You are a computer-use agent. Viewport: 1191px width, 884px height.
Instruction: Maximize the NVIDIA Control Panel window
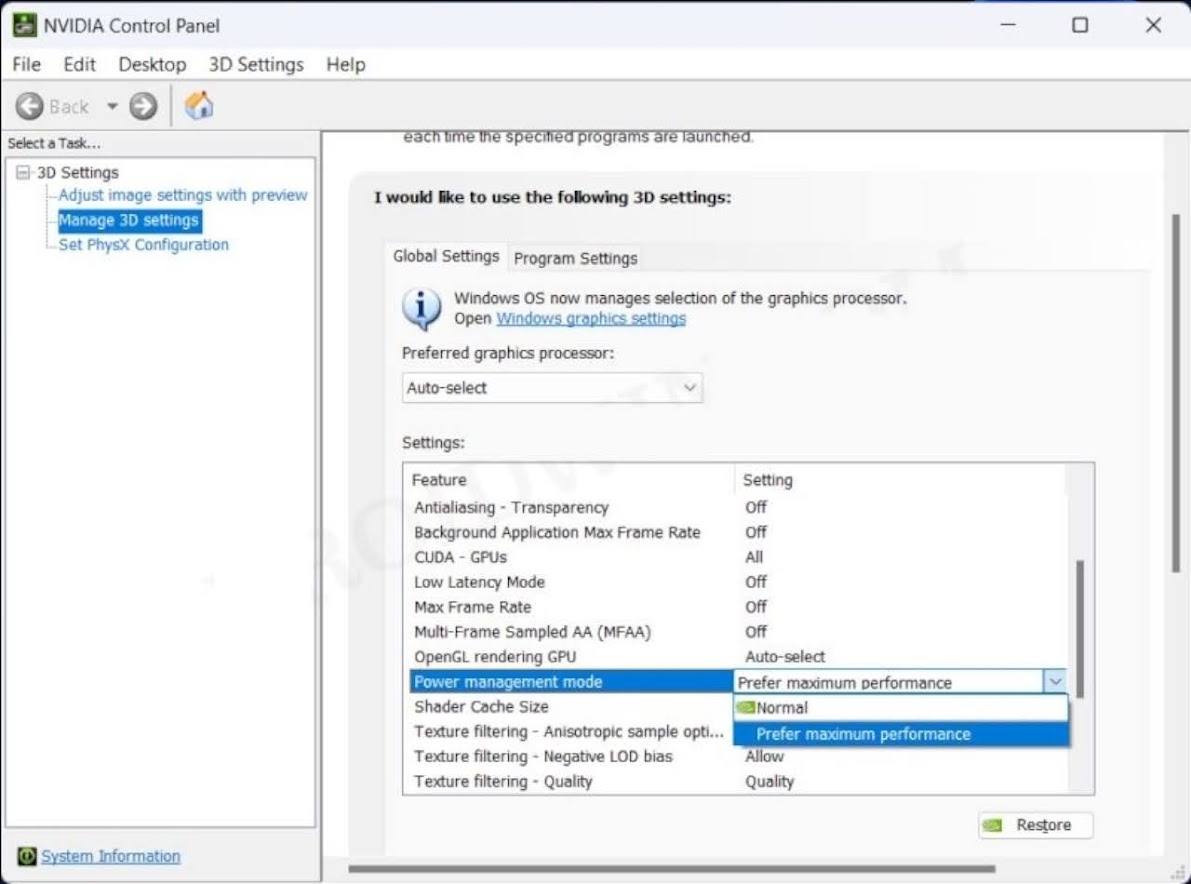click(x=1079, y=25)
